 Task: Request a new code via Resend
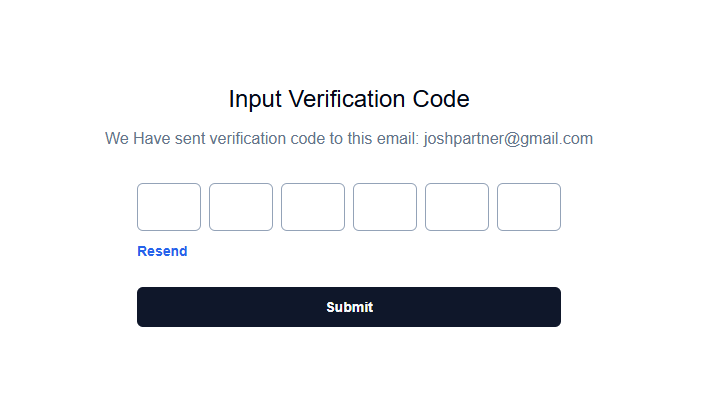[162, 251]
